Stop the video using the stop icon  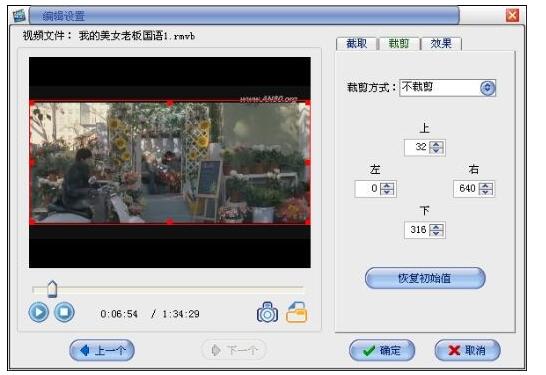64,312
